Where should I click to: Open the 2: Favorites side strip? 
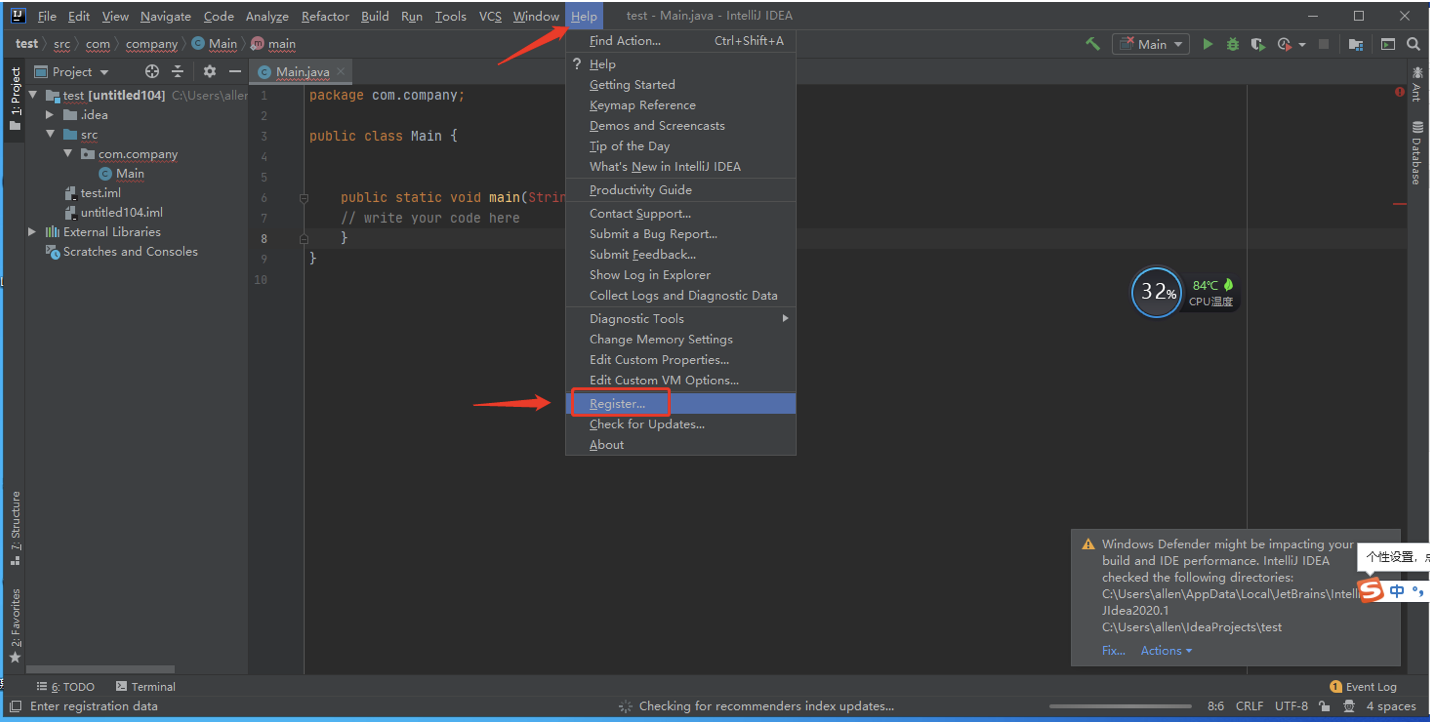click(x=15, y=625)
